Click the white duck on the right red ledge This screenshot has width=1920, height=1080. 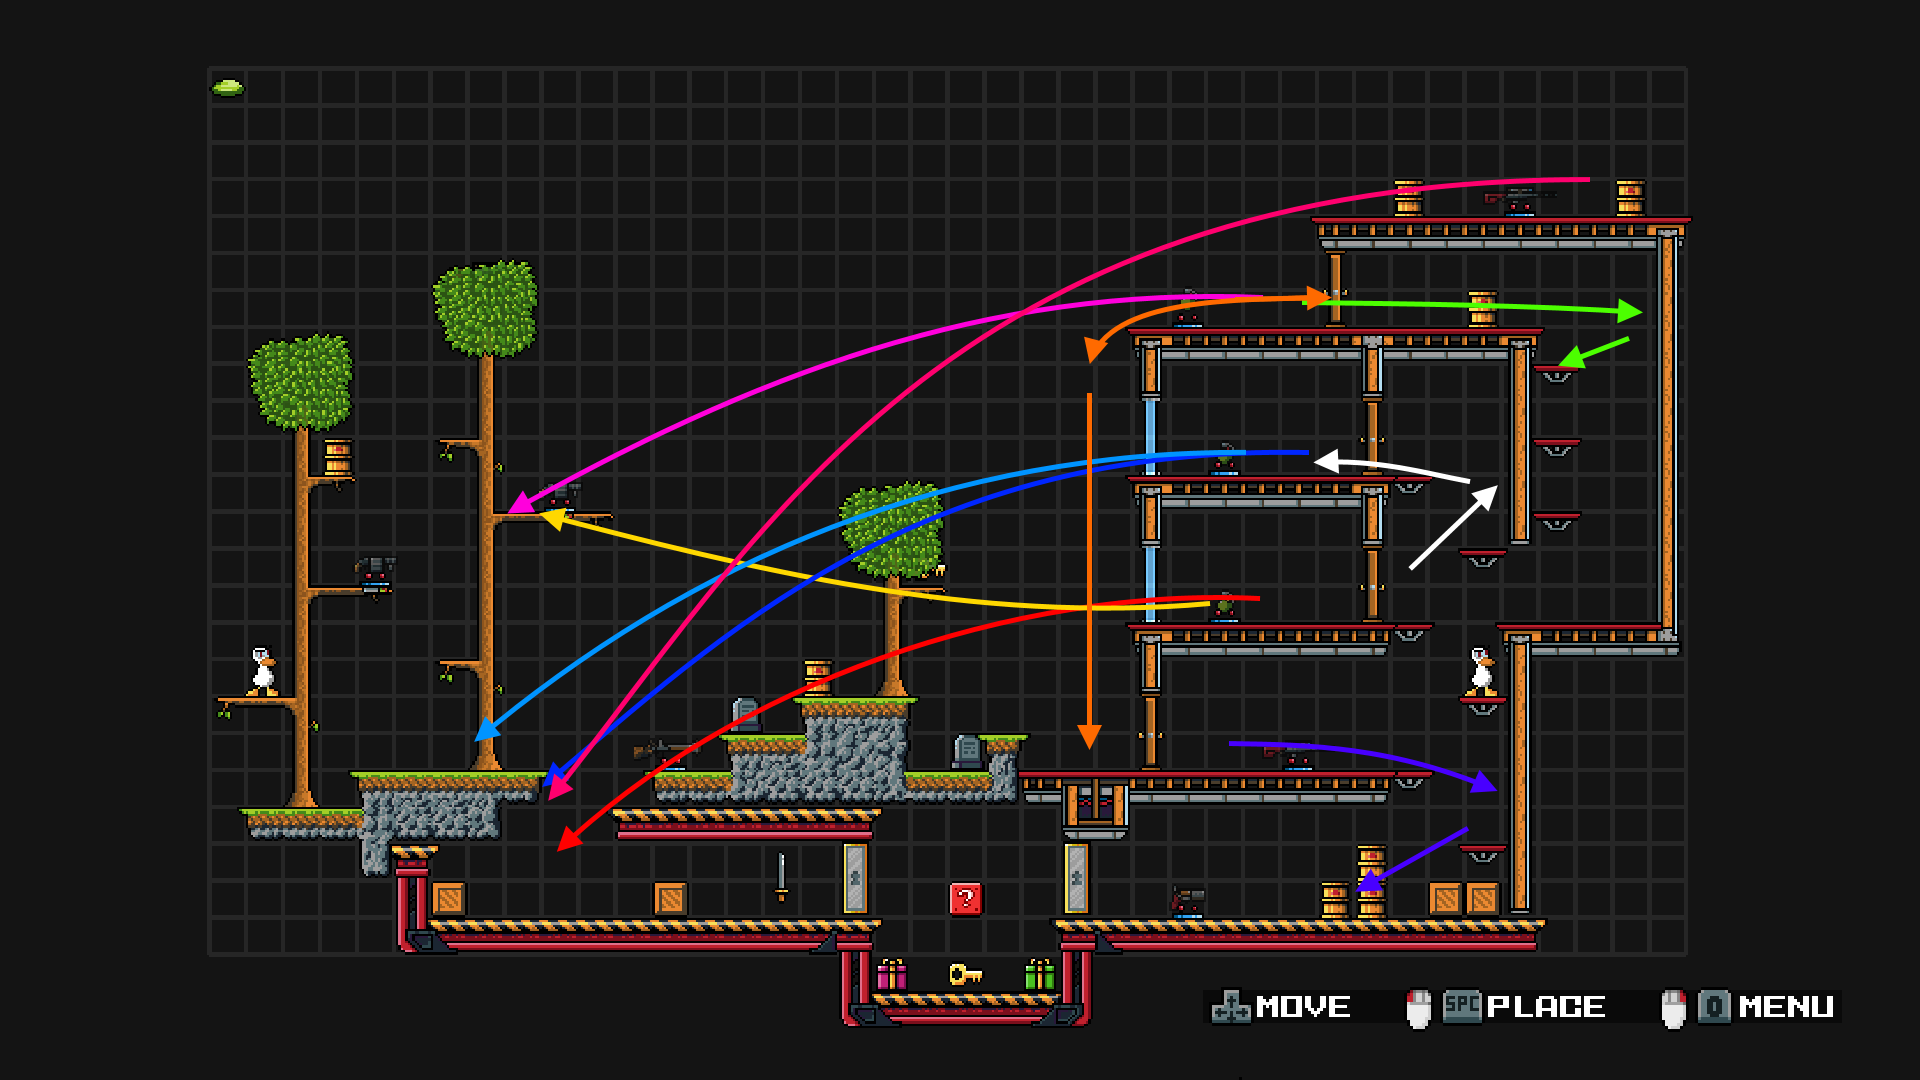click(x=1480, y=671)
